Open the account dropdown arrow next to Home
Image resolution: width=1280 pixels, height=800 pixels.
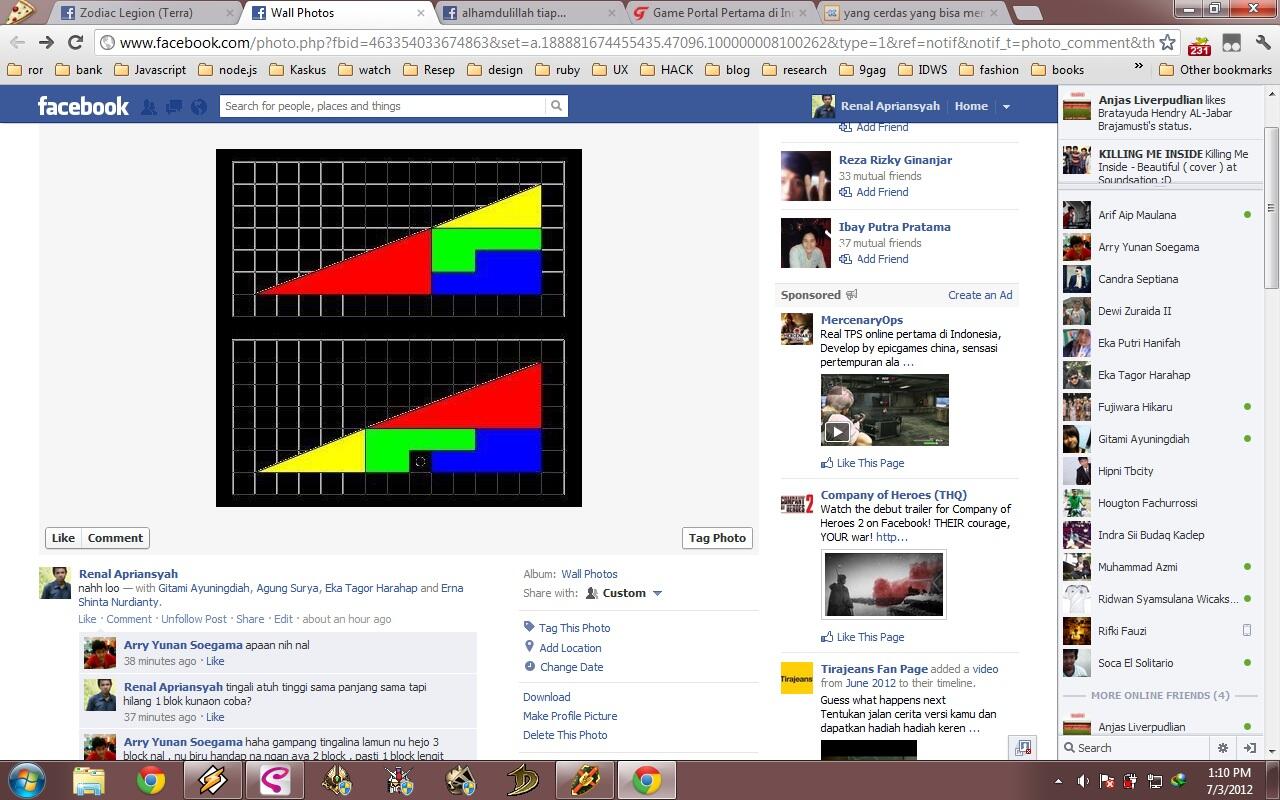click(1006, 106)
